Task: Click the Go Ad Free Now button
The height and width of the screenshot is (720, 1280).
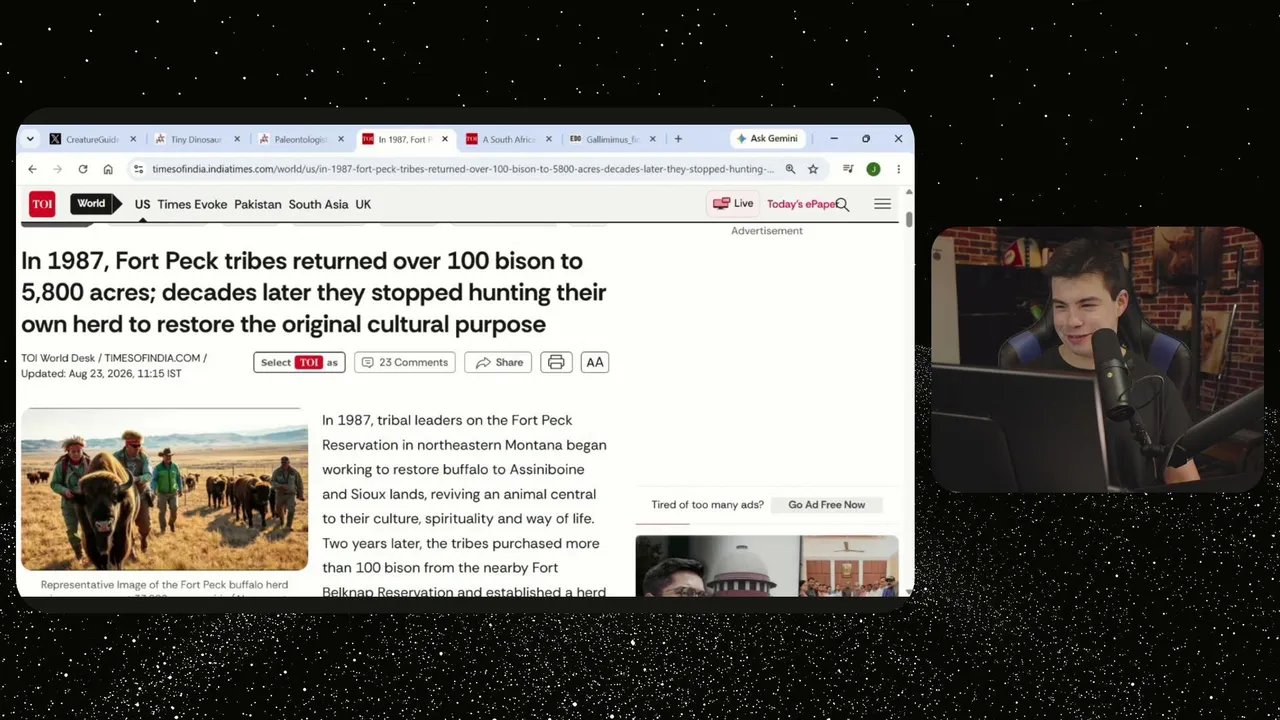Action: pos(826,505)
